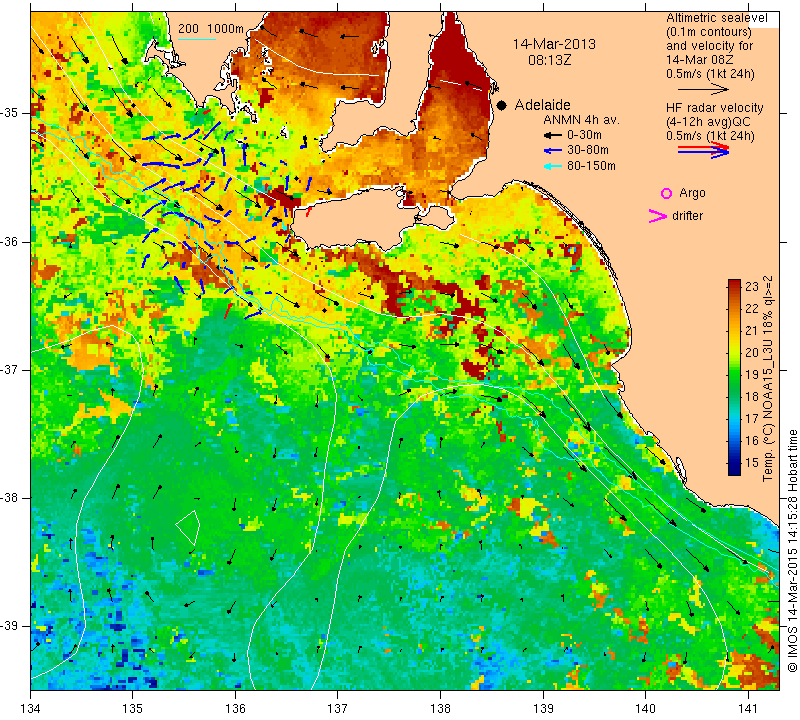
Task: Click the HF radar velocity label
Action: pos(714,108)
